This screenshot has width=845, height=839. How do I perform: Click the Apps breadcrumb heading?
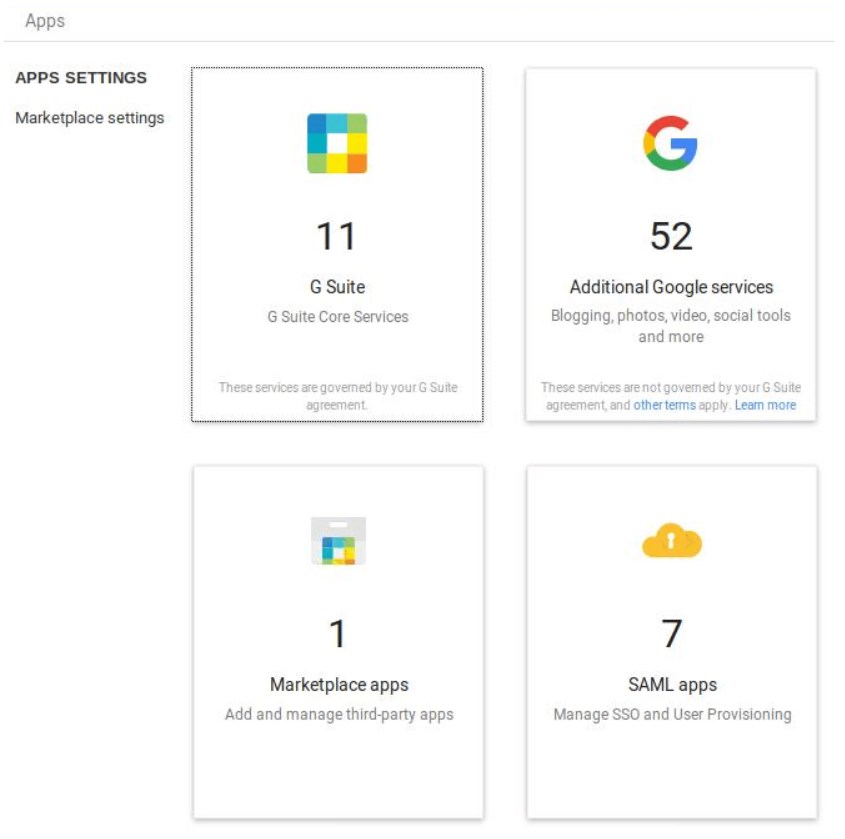pos(45,20)
